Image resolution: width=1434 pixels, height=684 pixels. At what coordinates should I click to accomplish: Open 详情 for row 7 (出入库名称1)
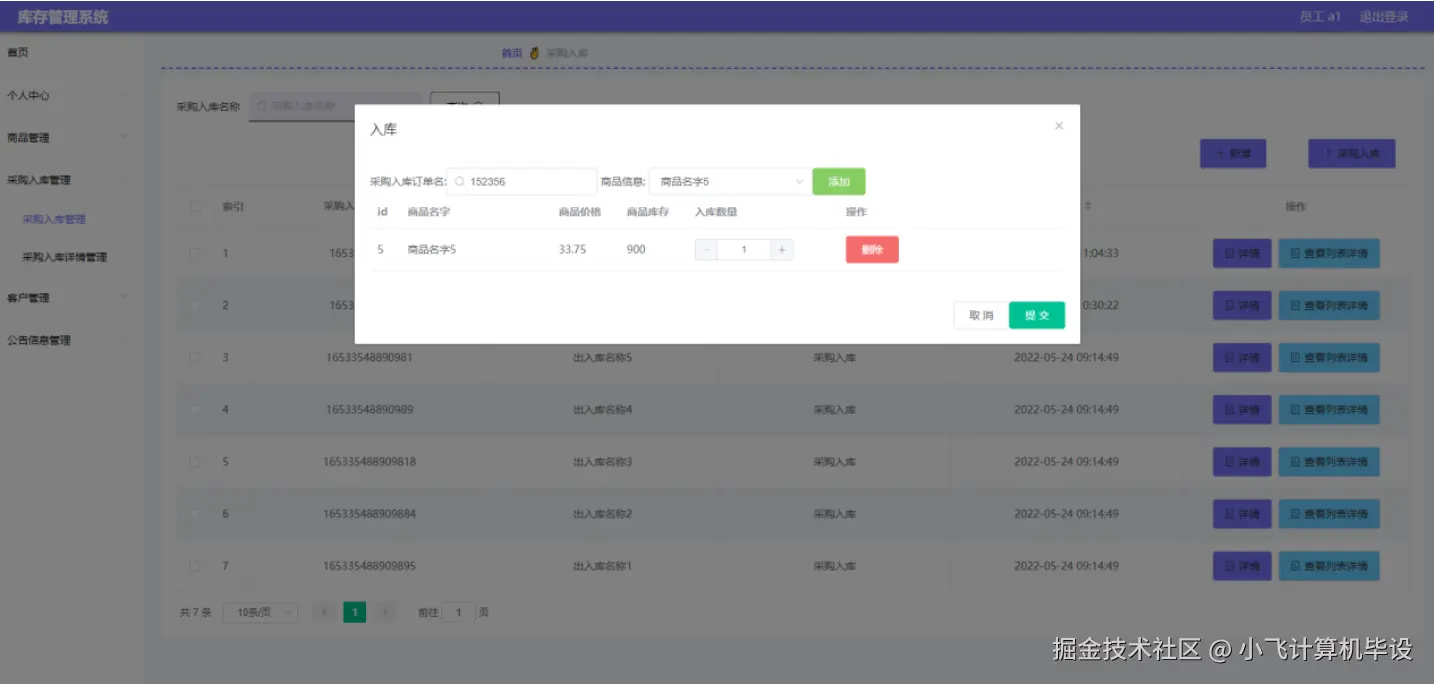tap(1242, 566)
